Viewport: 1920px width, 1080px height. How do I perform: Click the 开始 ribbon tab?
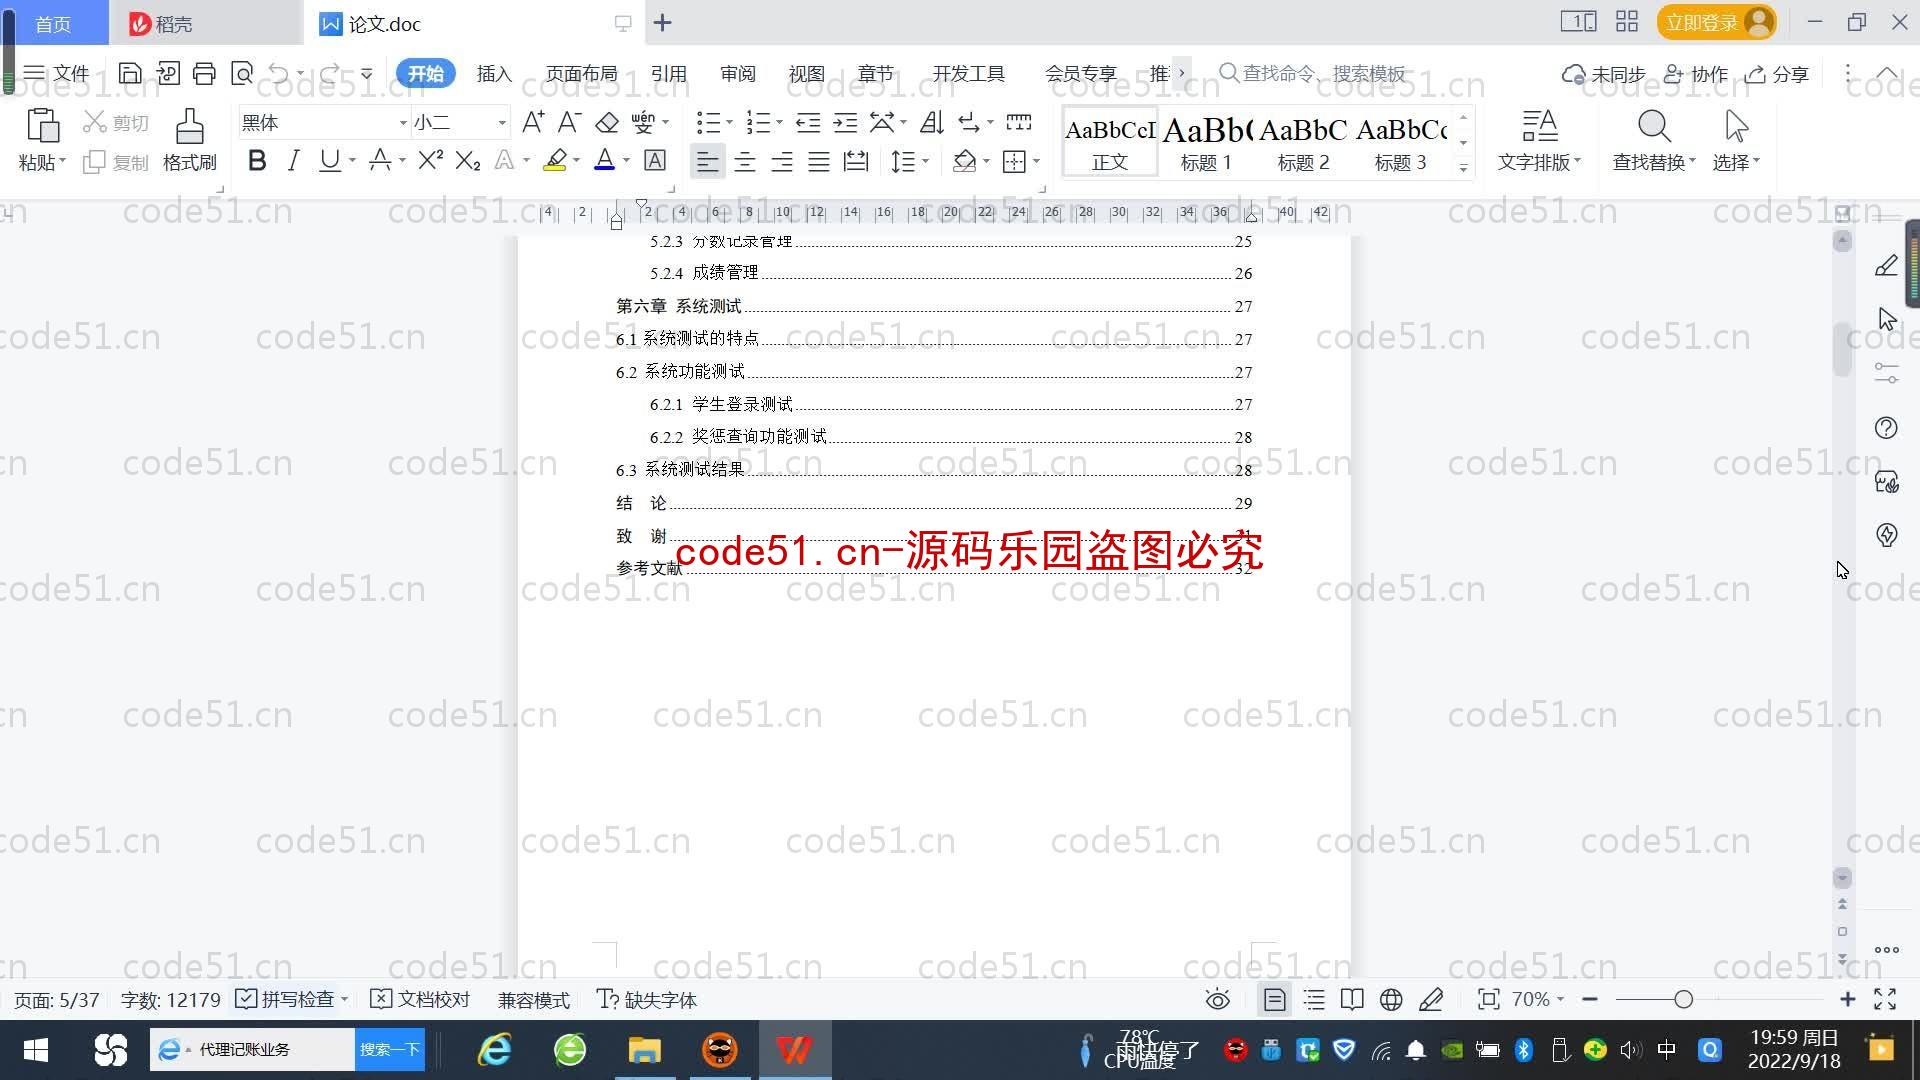click(x=426, y=73)
